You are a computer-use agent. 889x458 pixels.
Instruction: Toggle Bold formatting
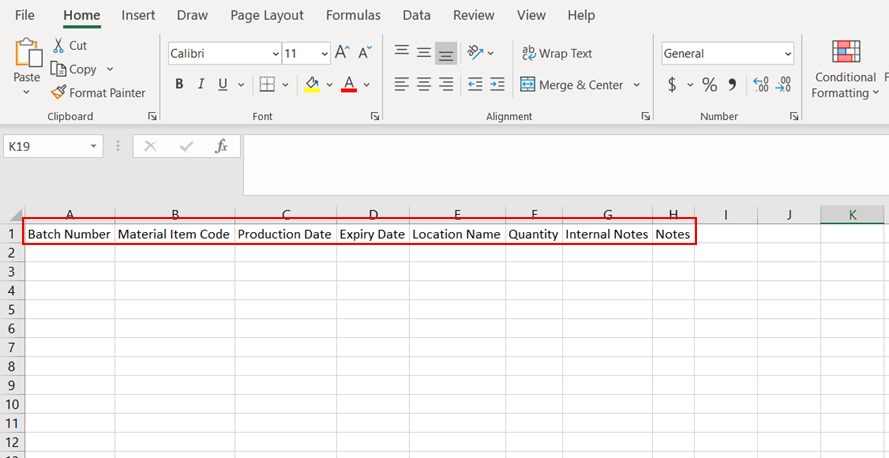pyautogui.click(x=179, y=85)
